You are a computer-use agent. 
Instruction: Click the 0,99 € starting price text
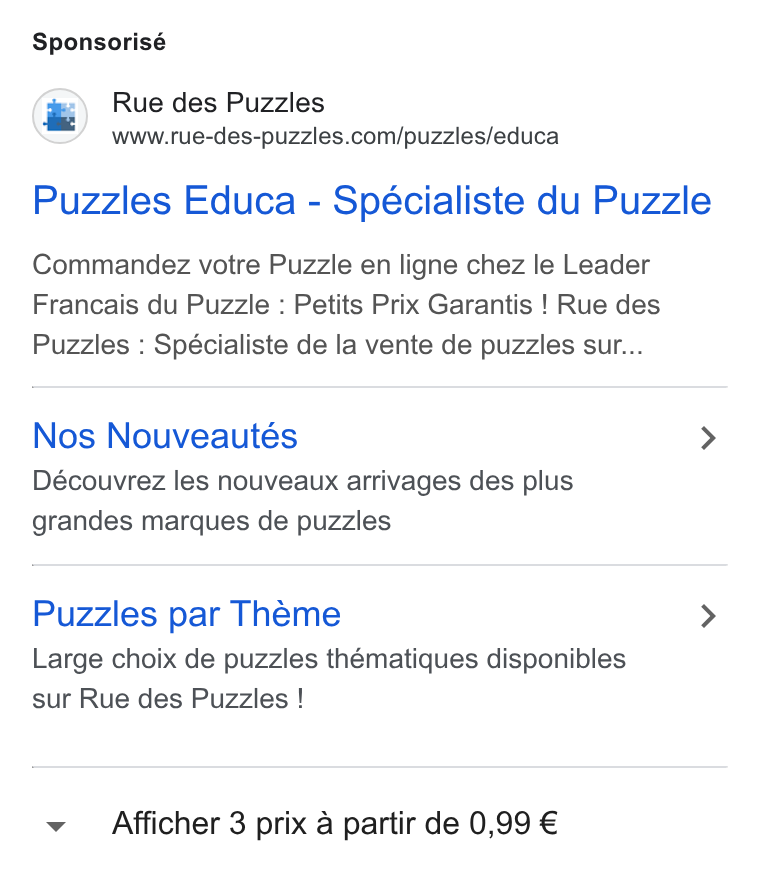click(513, 824)
